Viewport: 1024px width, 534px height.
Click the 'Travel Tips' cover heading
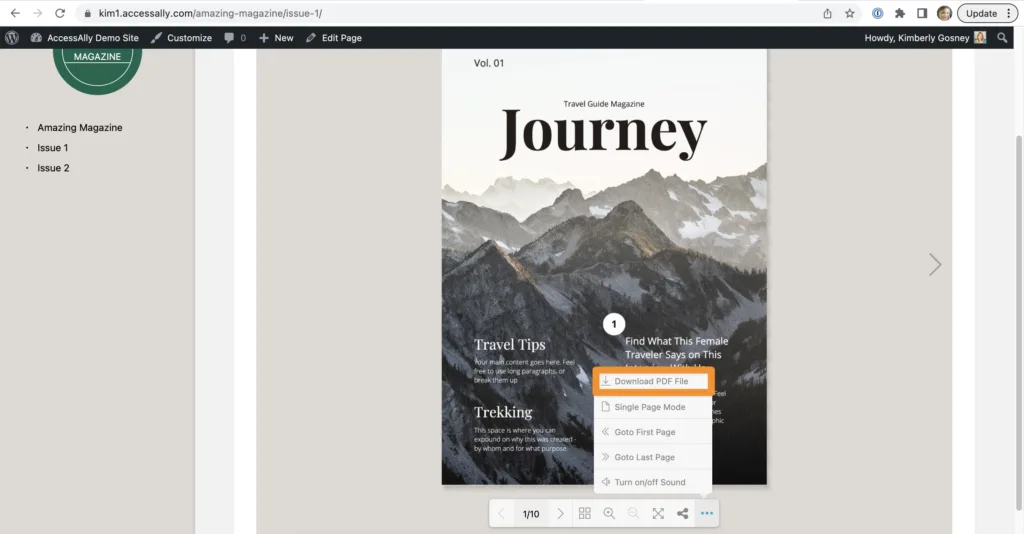coord(509,345)
